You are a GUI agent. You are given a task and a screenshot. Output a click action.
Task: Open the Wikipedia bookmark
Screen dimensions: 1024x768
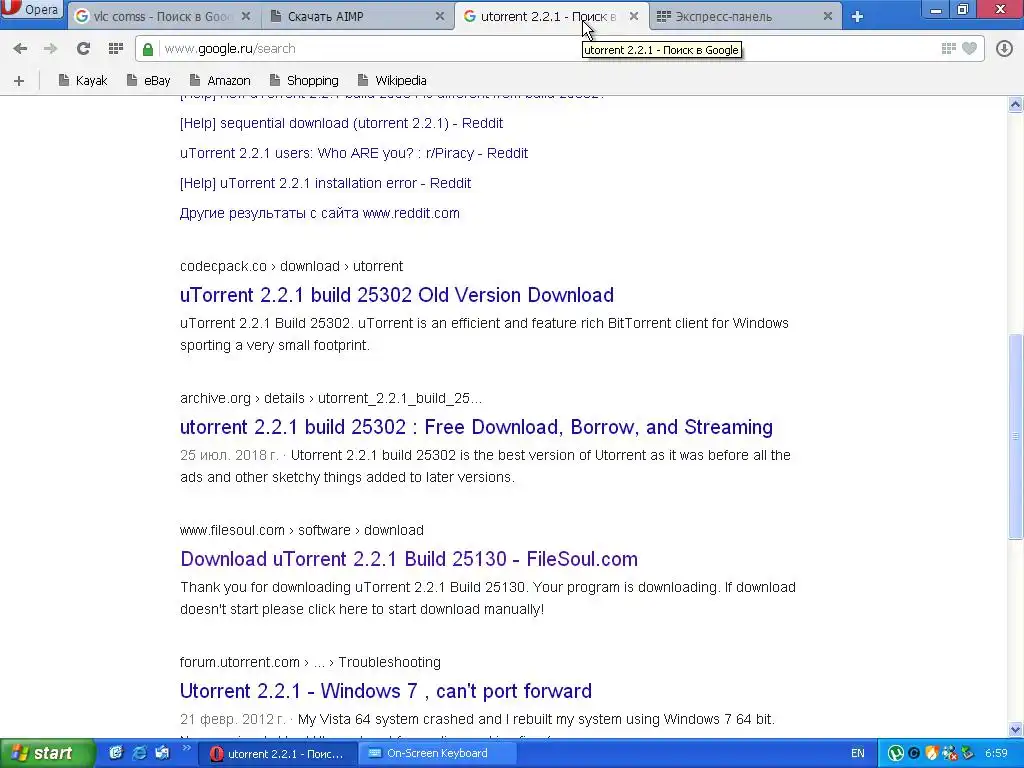[x=392, y=80]
